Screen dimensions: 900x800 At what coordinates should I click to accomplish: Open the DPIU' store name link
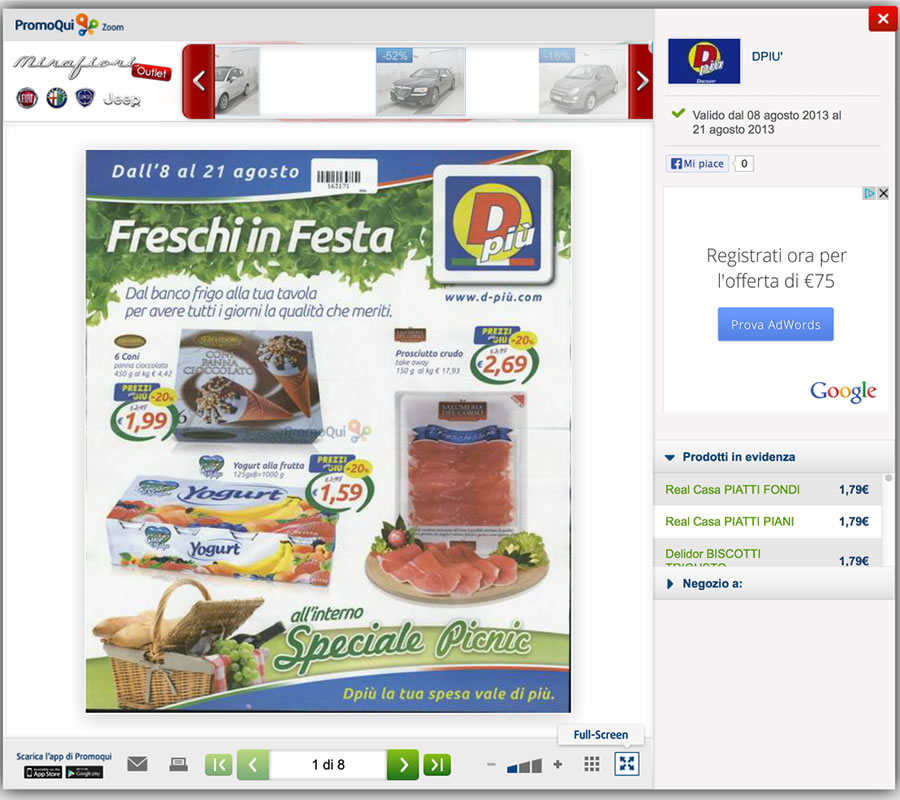(x=767, y=56)
